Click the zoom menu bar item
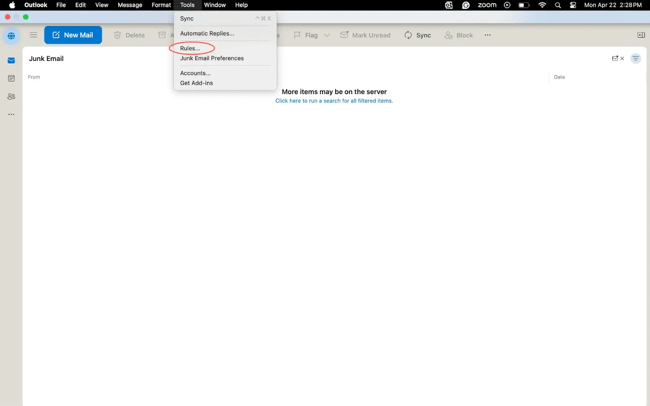 pos(487,5)
